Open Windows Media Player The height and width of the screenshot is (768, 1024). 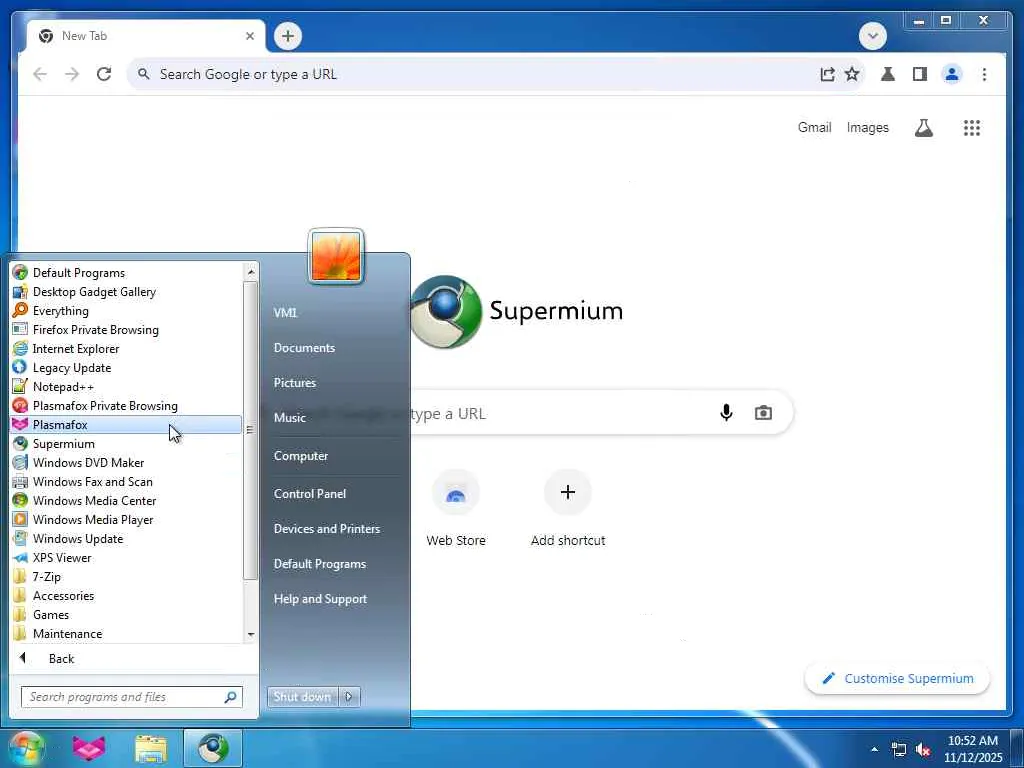126,520
